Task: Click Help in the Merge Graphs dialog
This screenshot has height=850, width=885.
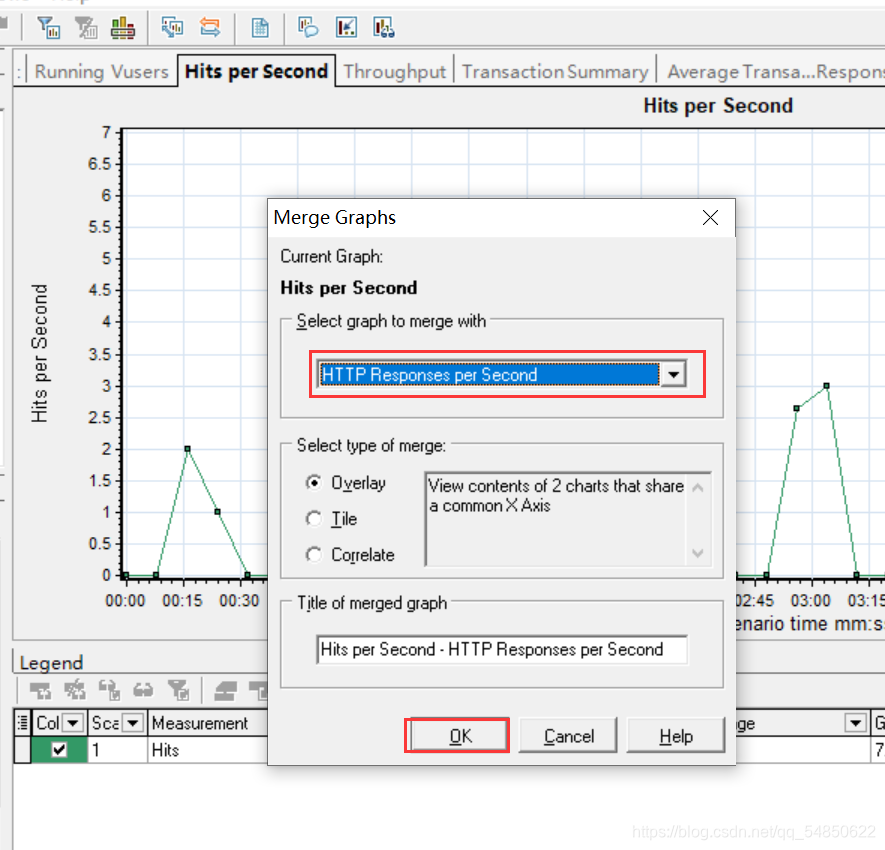Action: 676,735
